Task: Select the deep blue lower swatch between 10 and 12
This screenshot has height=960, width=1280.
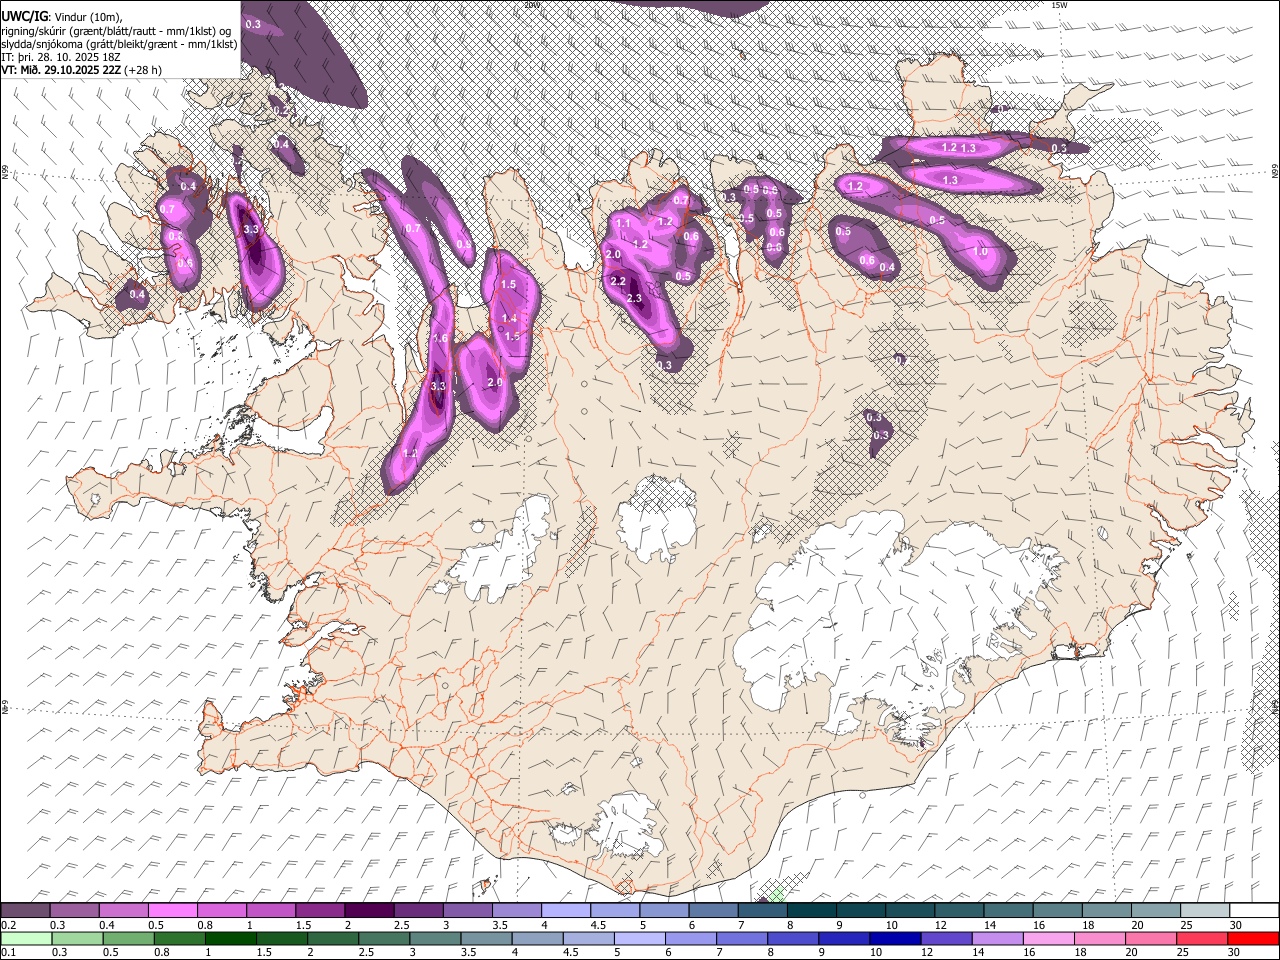Action: [895, 939]
